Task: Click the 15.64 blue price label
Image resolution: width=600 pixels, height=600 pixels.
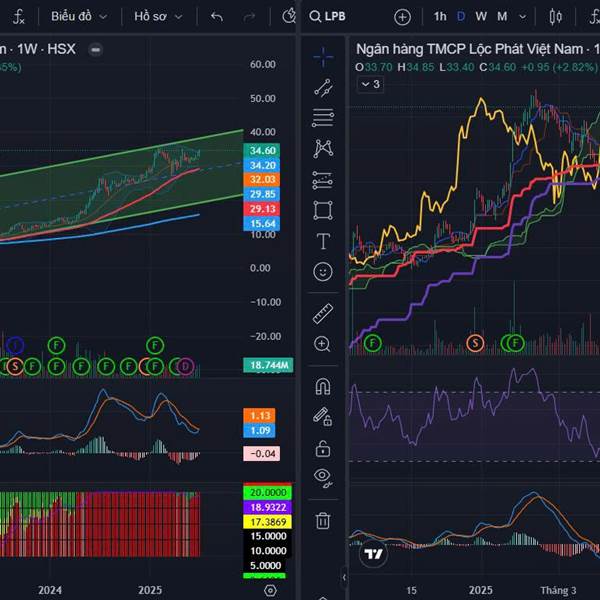Action: tap(262, 223)
